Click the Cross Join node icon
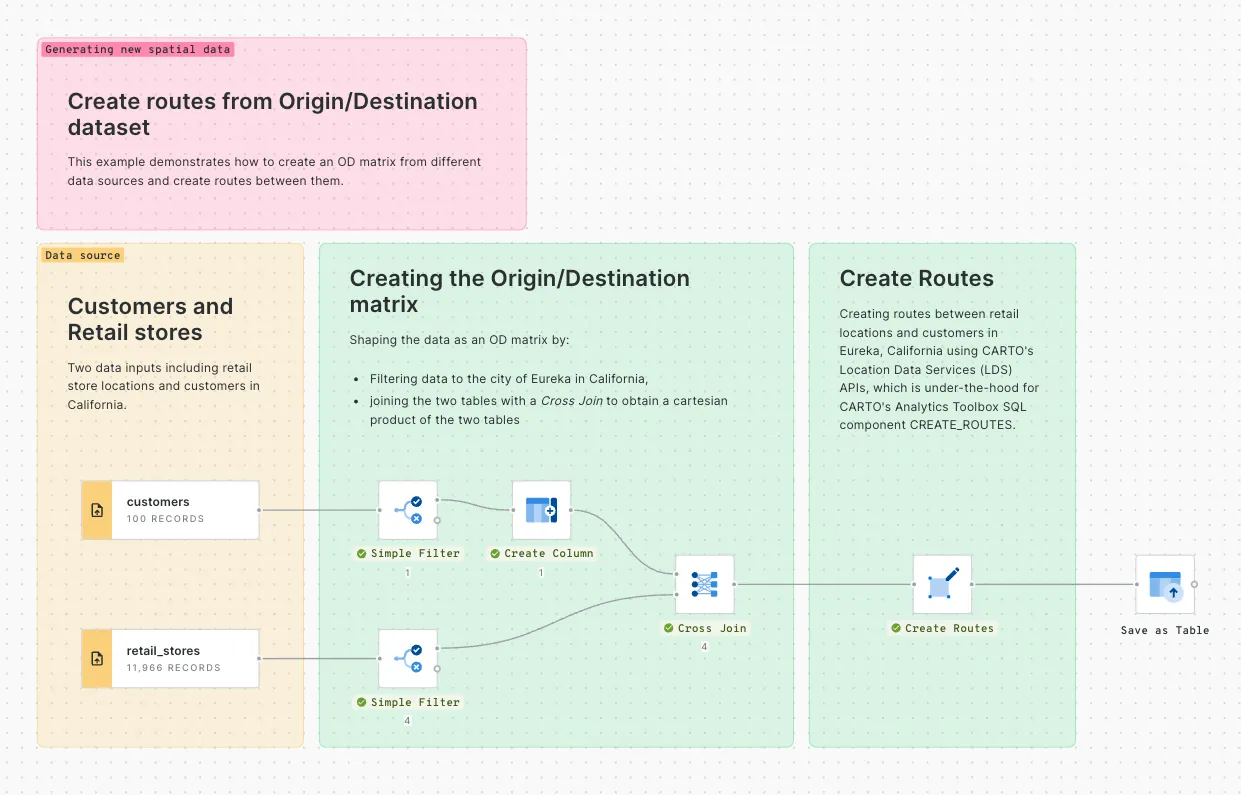 [704, 583]
